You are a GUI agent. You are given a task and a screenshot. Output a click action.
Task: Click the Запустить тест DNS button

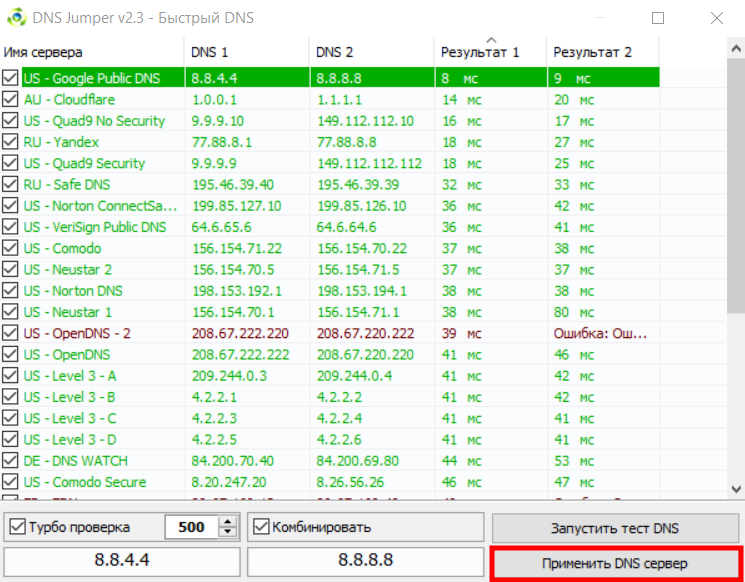tap(615, 528)
